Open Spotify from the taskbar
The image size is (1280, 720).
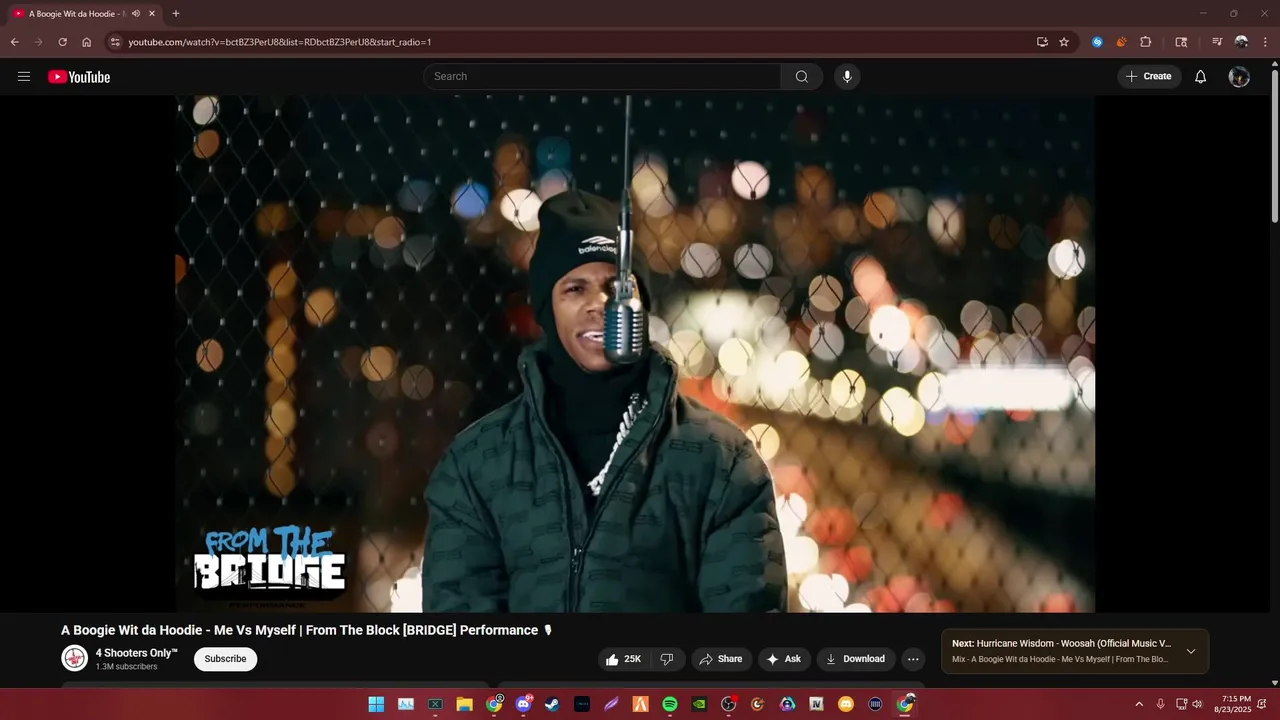[670, 704]
